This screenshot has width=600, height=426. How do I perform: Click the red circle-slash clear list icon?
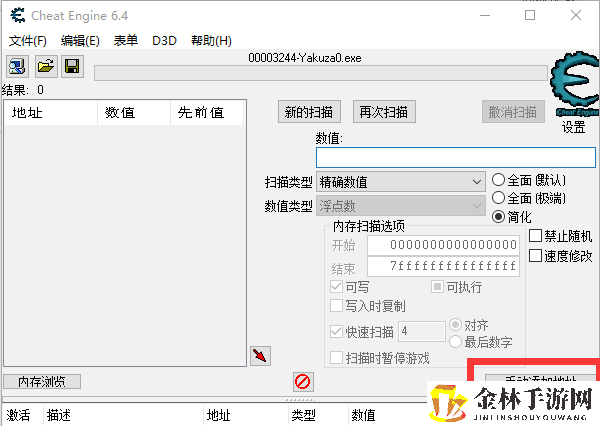303,382
